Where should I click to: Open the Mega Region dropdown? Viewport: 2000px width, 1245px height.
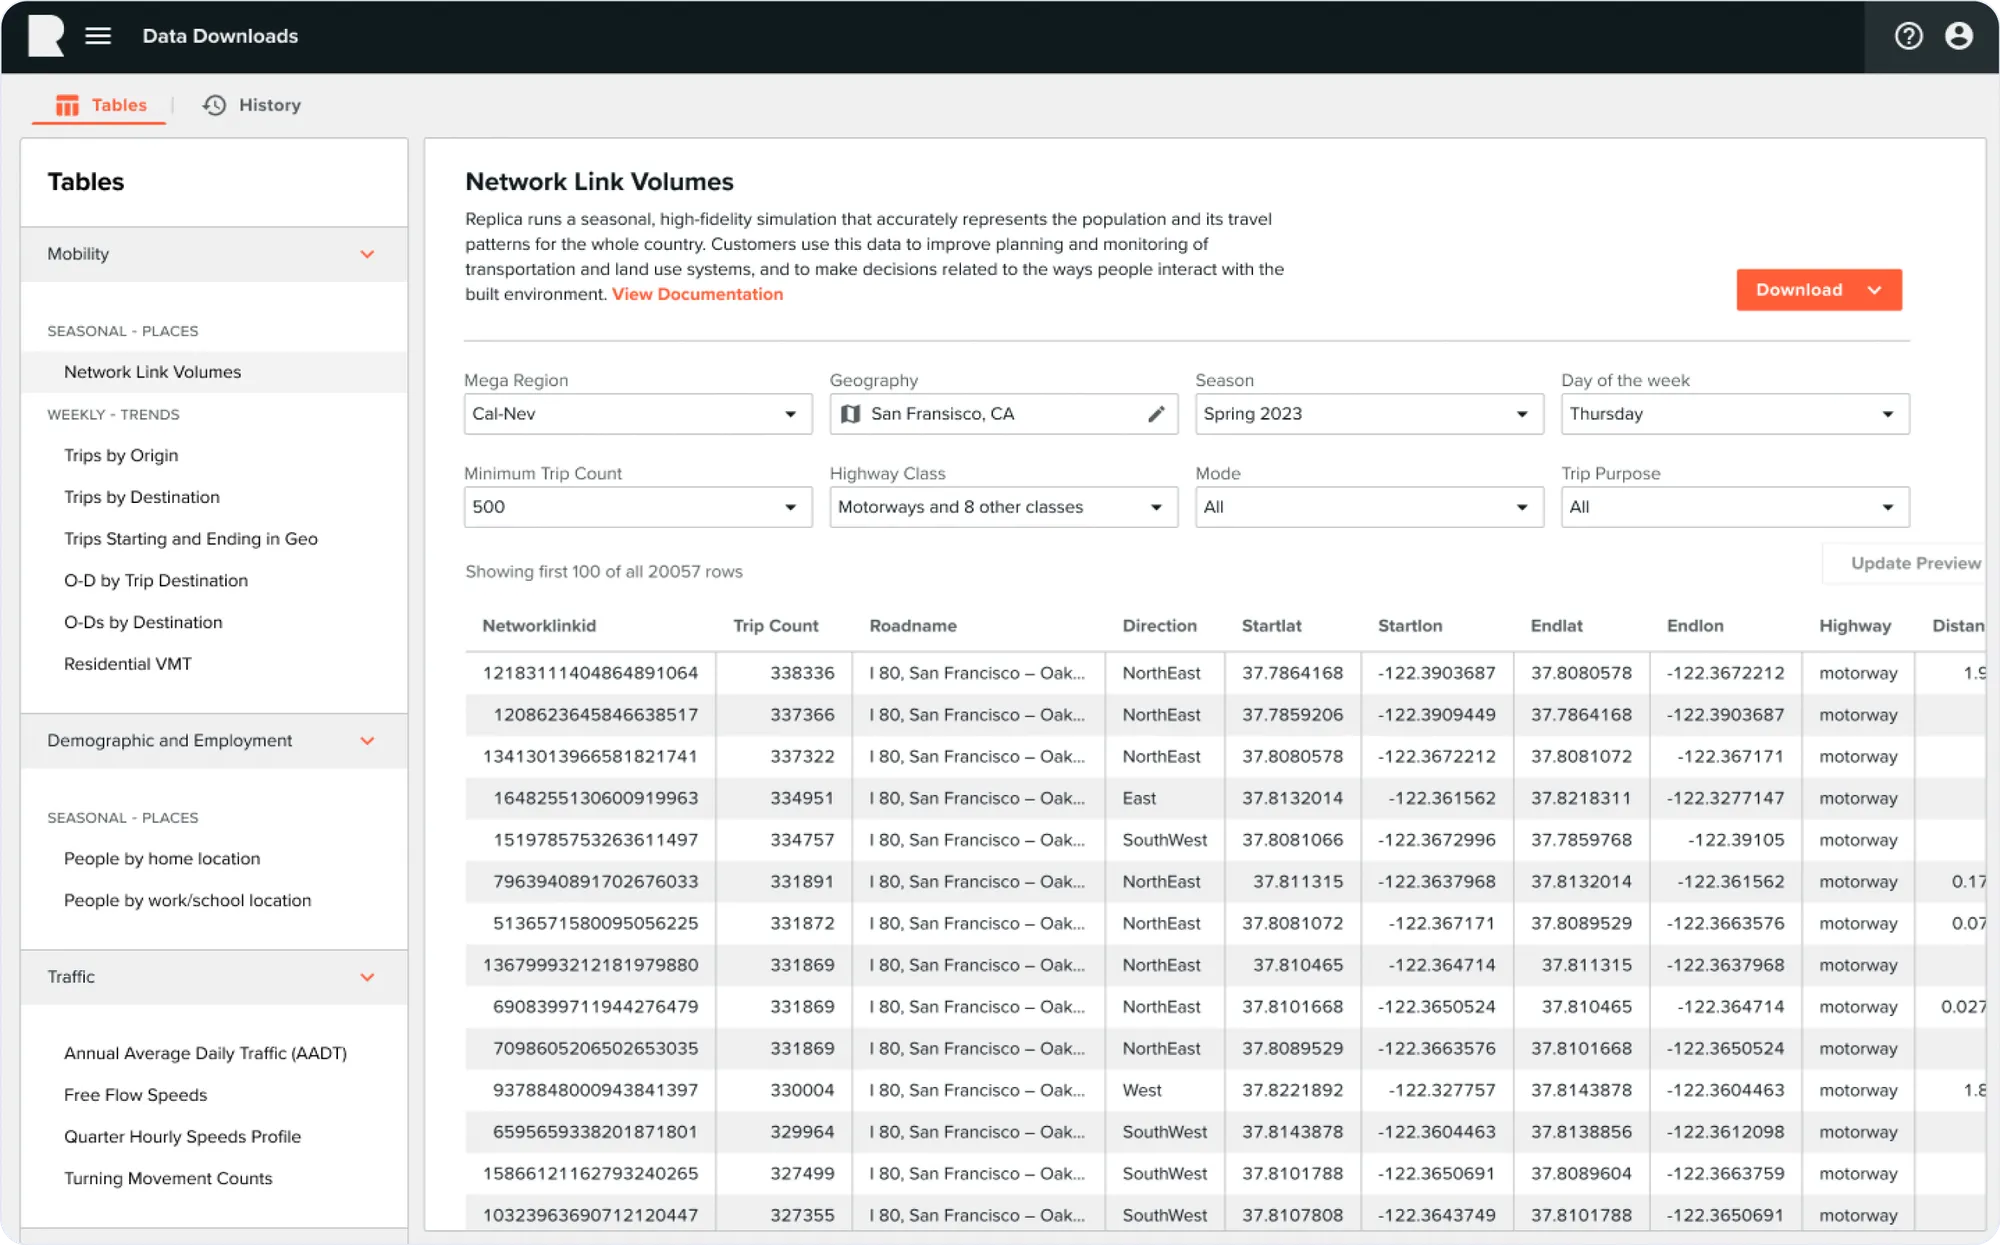click(638, 414)
